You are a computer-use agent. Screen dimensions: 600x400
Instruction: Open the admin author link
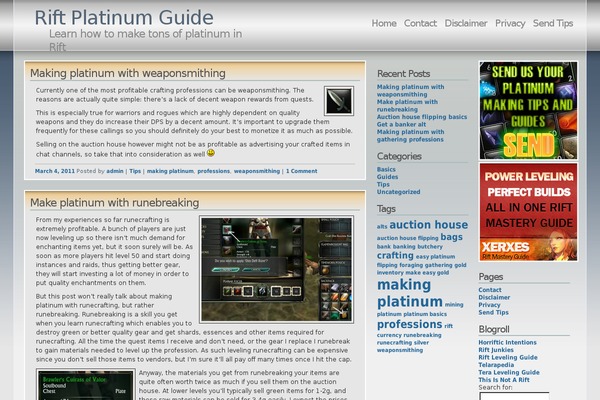(115, 171)
